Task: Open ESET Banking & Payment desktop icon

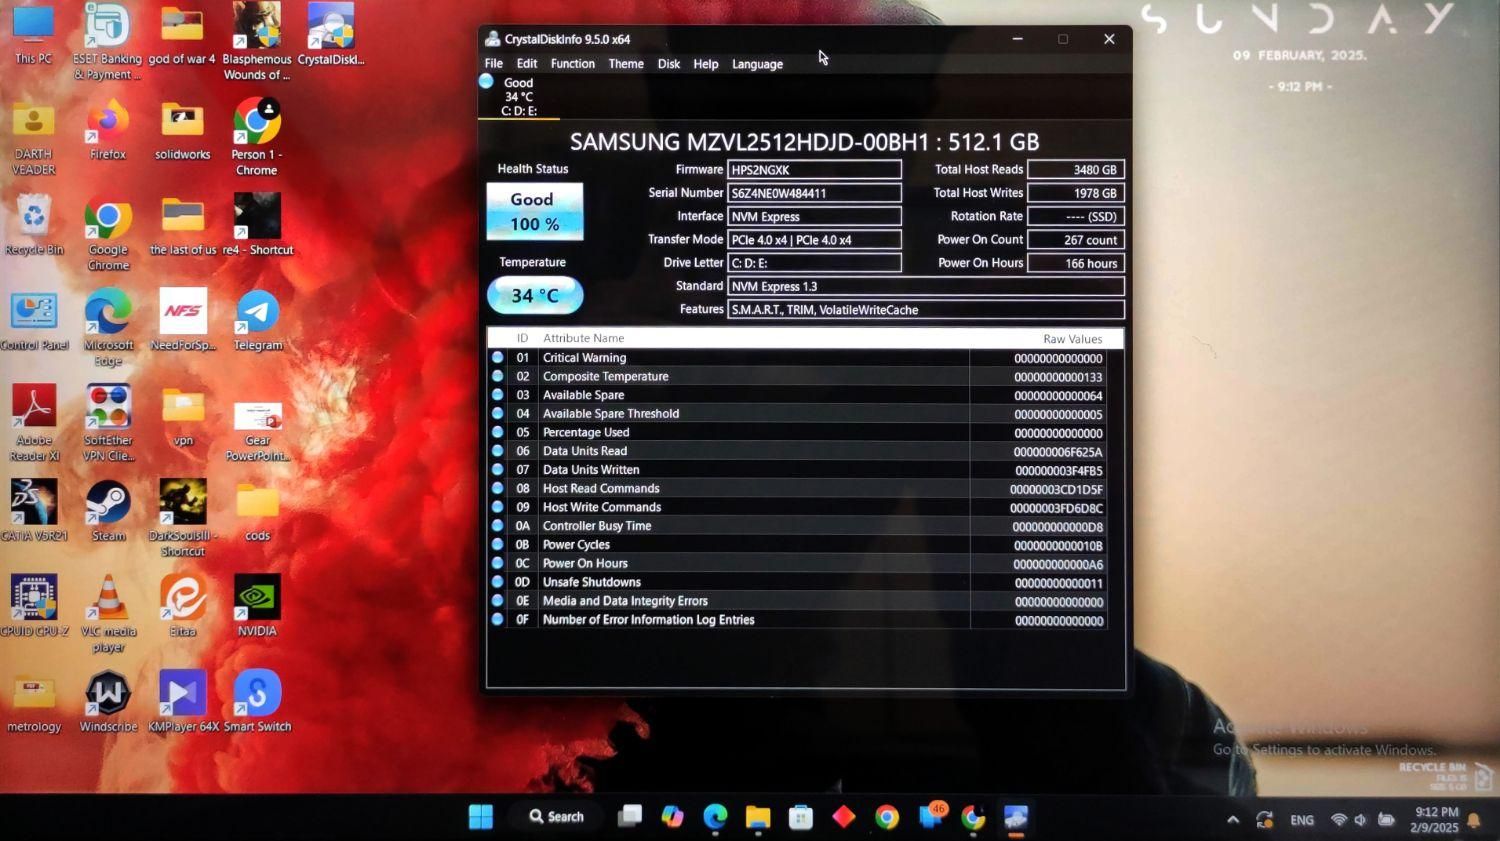Action: point(107,40)
